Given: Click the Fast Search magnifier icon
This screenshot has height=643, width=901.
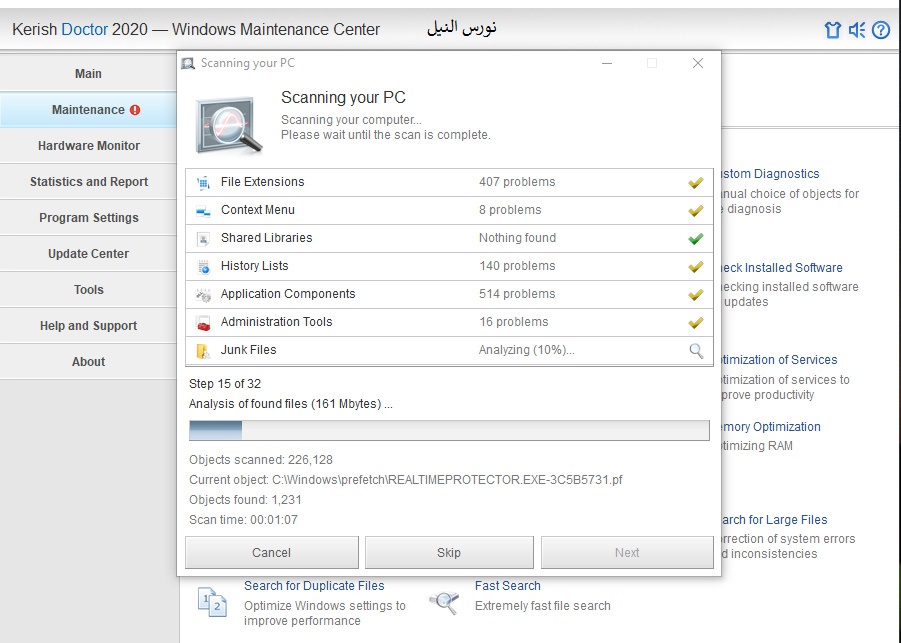Looking at the screenshot, I should pyautogui.click(x=444, y=601).
